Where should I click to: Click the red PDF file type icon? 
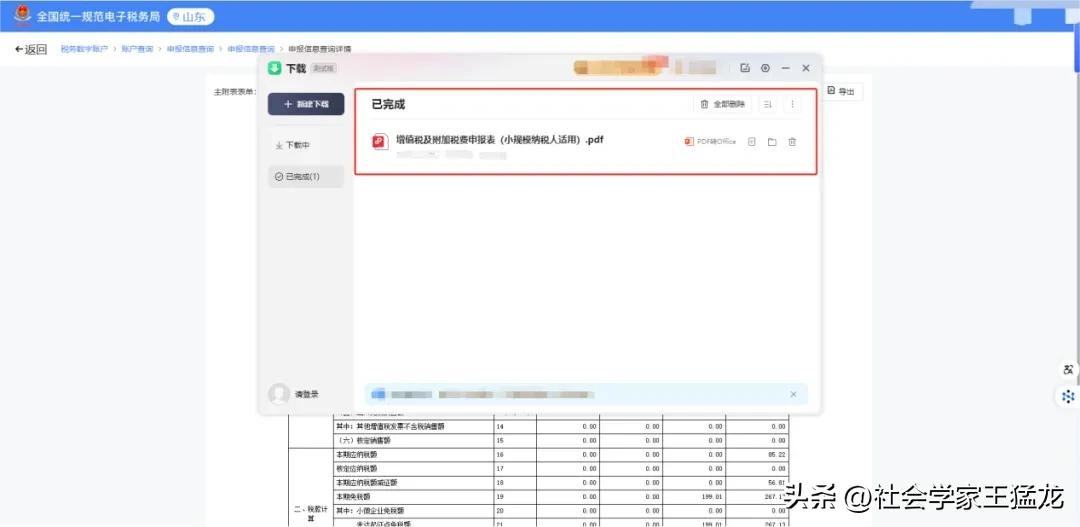379,142
